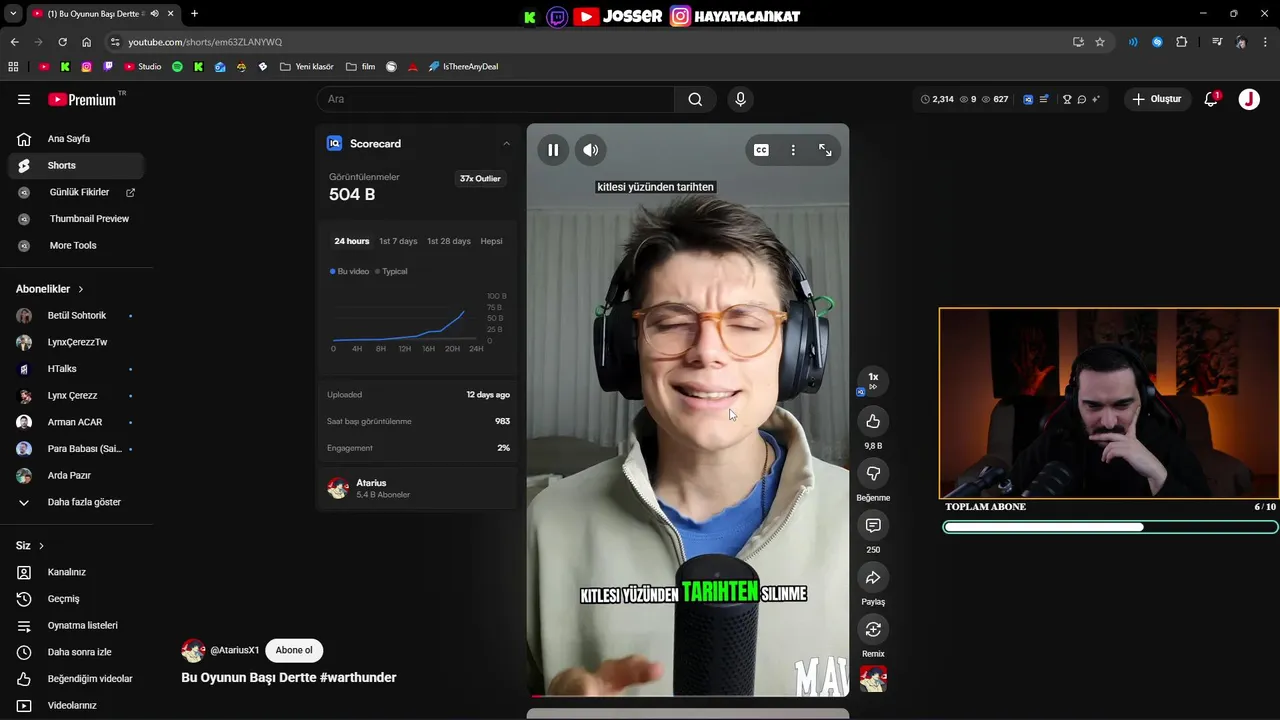Screen dimensions: 1280x720
Task: Open the Chrome three-dot menu
Action: [1266, 42]
